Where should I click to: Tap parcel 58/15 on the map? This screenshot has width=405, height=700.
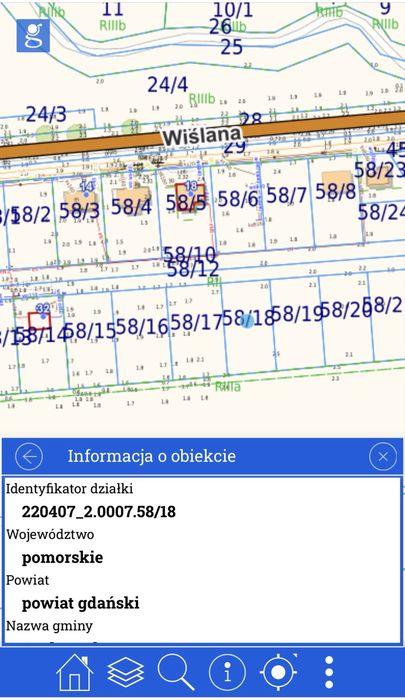click(x=90, y=331)
